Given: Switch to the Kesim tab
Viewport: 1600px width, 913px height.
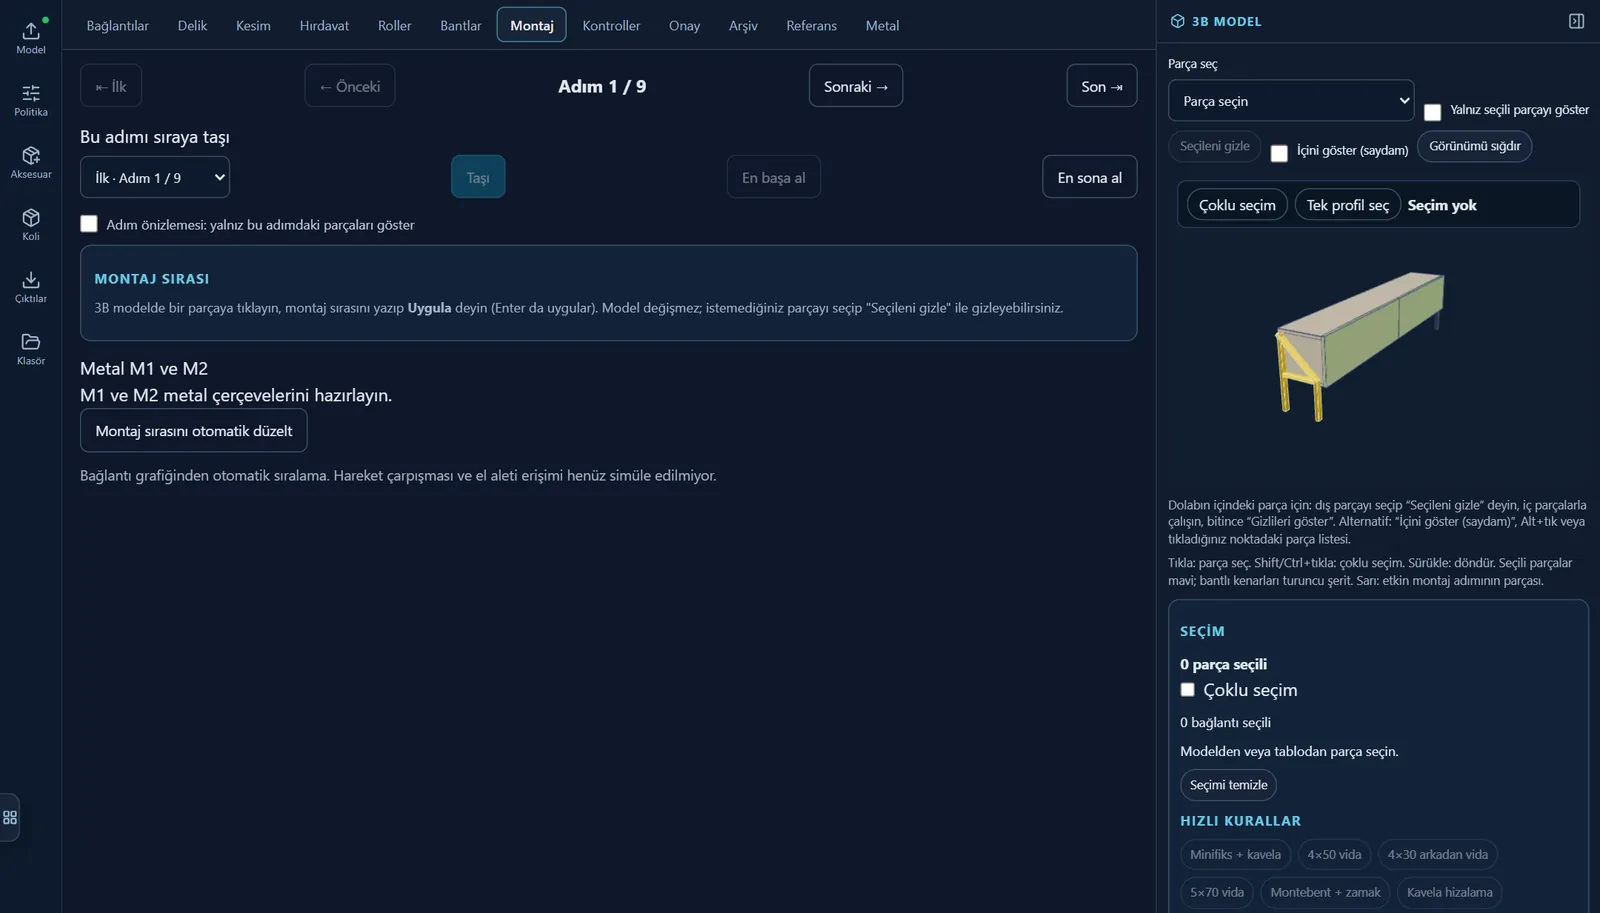Looking at the screenshot, I should (x=253, y=25).
